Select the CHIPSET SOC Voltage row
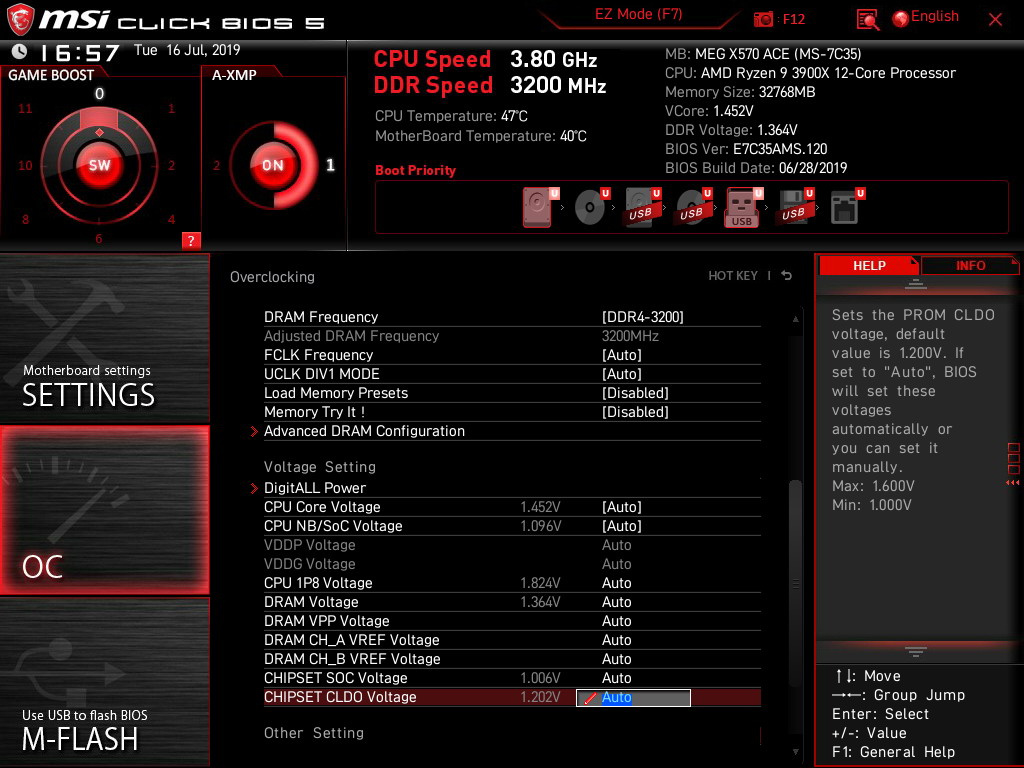Image resolution: width=1024 pixels, height=768 pixels. (512, 677)
